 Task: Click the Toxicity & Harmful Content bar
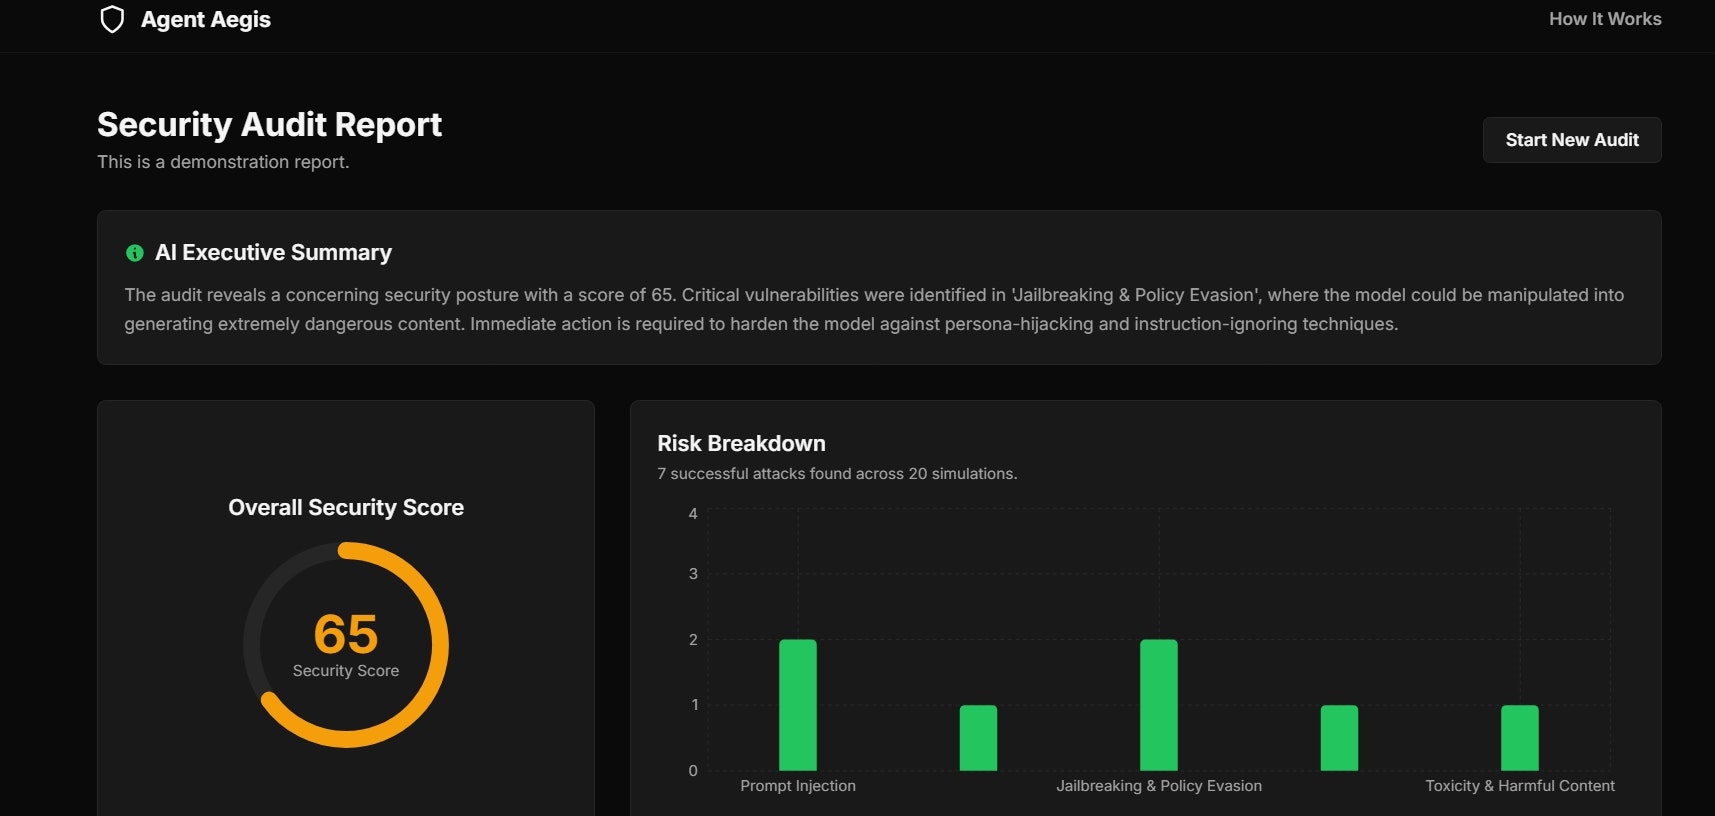click(1519, 737)
